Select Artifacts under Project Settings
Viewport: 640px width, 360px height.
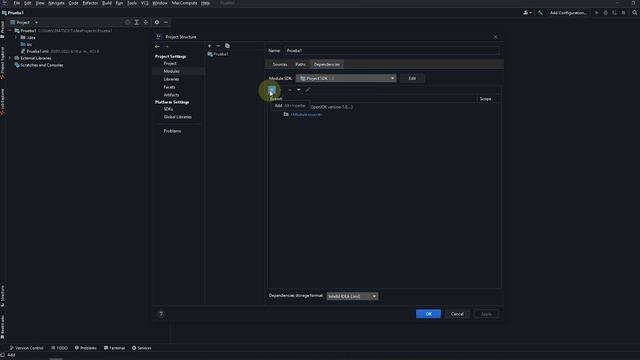(x=171, y=95)
